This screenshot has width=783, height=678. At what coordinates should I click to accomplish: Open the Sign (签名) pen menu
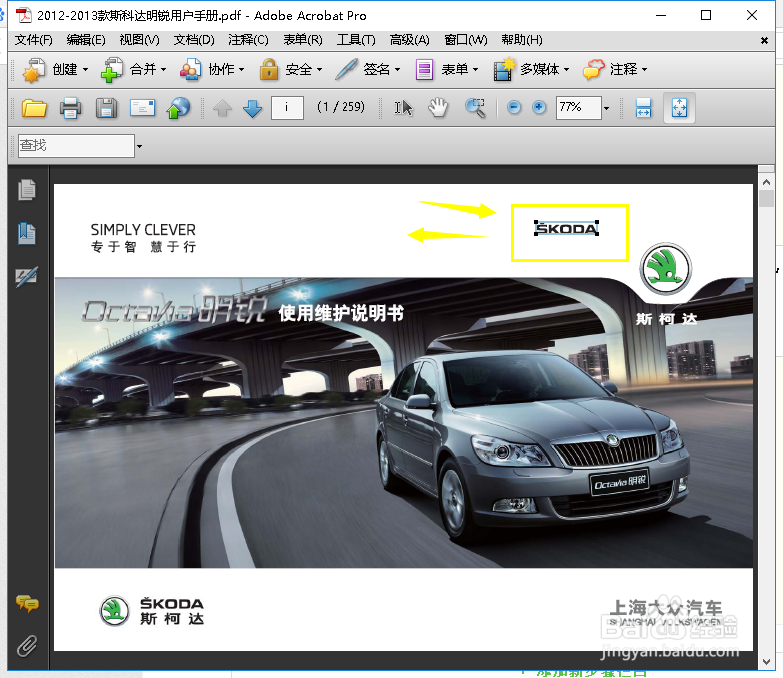point(369,69)
